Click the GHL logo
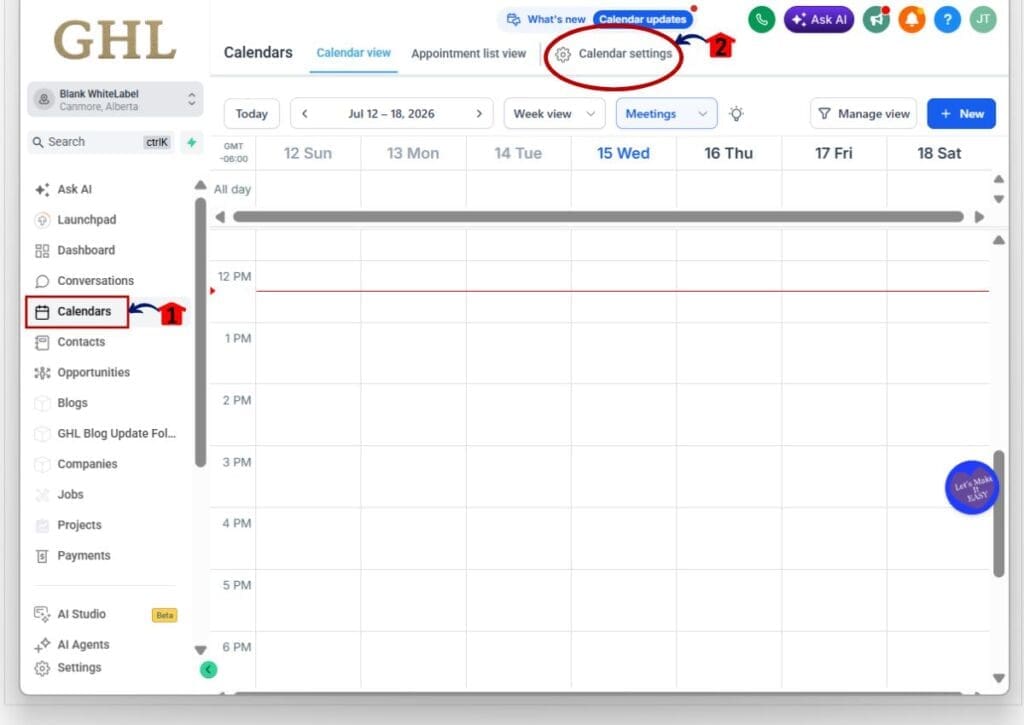This screenshot has height=725, width=1024. pos(115,40)
